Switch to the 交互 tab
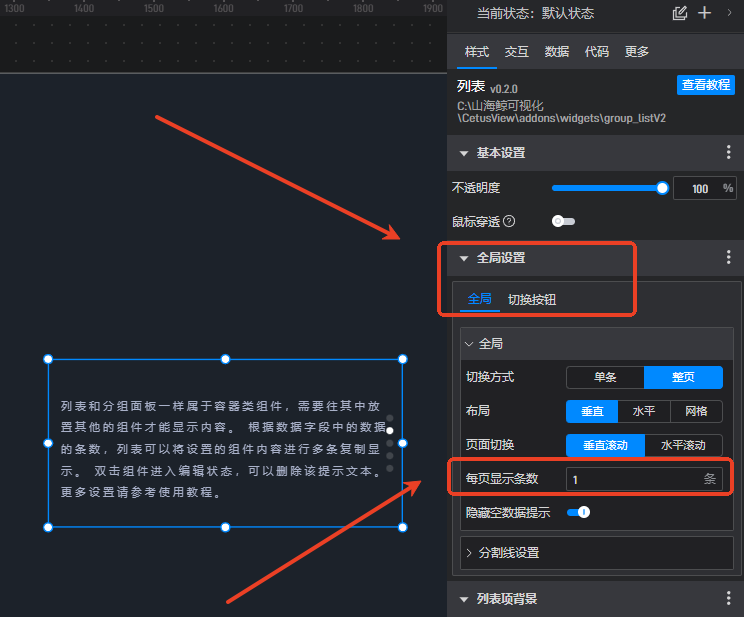 click(517, 52)
